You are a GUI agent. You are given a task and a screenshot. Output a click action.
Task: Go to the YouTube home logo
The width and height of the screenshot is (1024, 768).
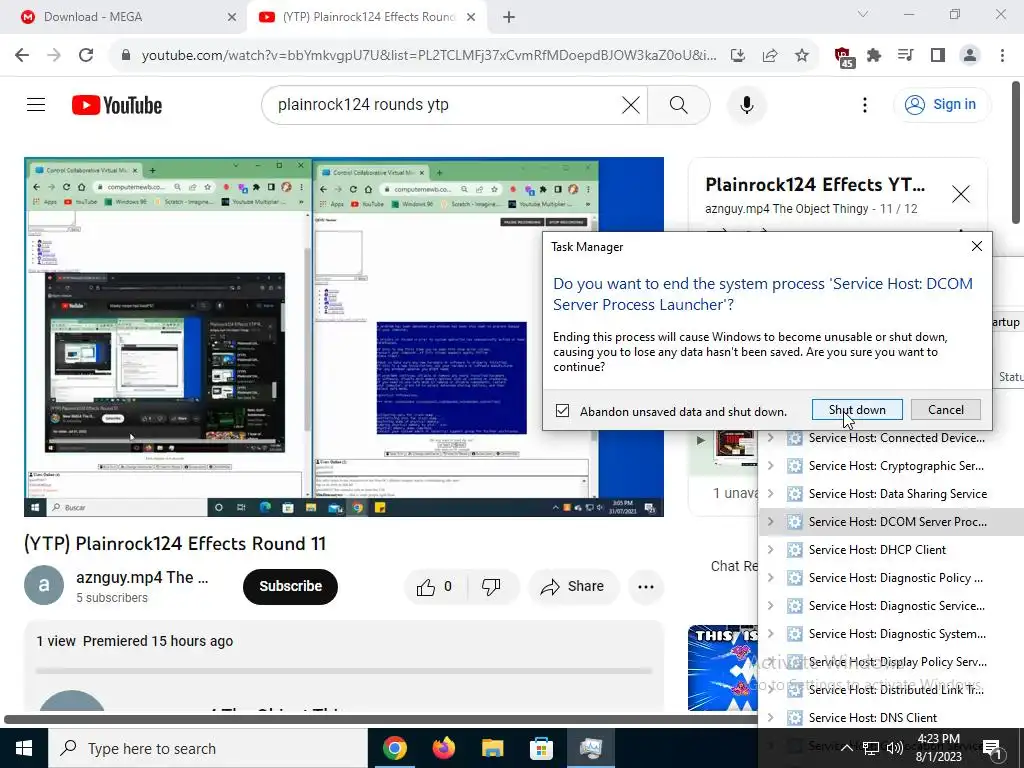coord(117,105)
